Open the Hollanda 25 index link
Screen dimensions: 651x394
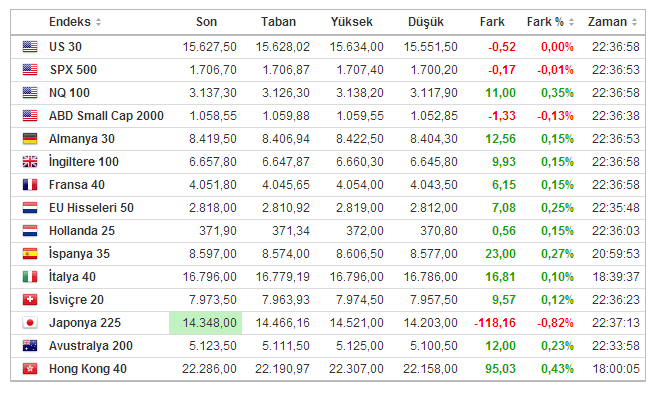pos(82,230)
